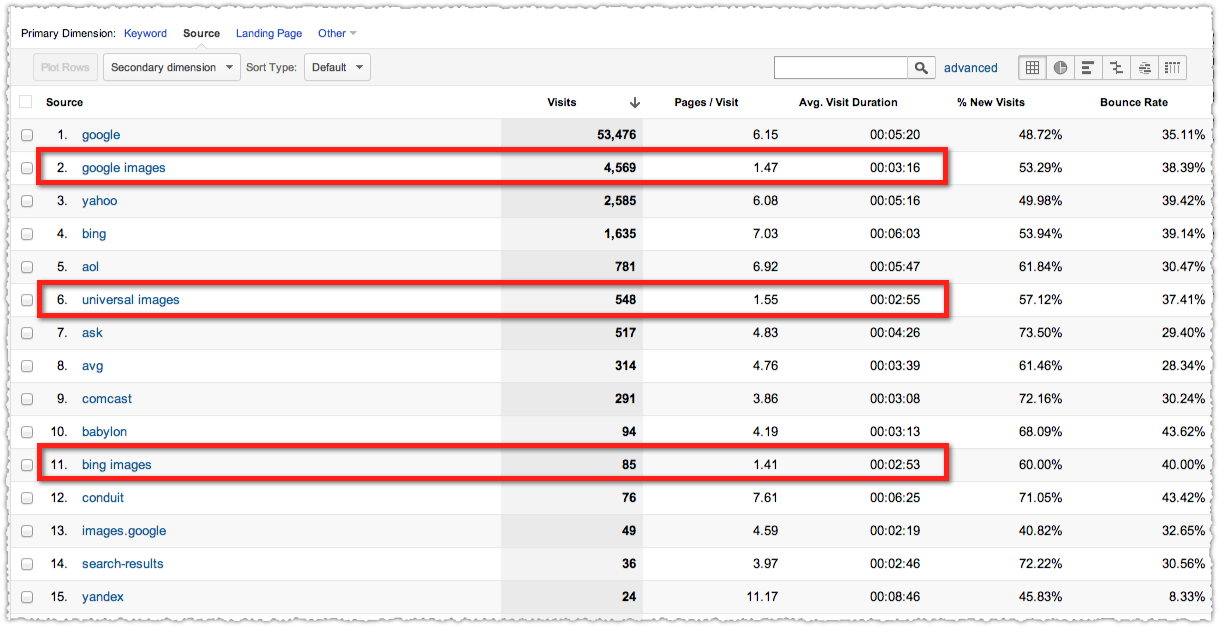Open the comcast source link
This screenshot has width=1219, height=627.
pos(107,399)
